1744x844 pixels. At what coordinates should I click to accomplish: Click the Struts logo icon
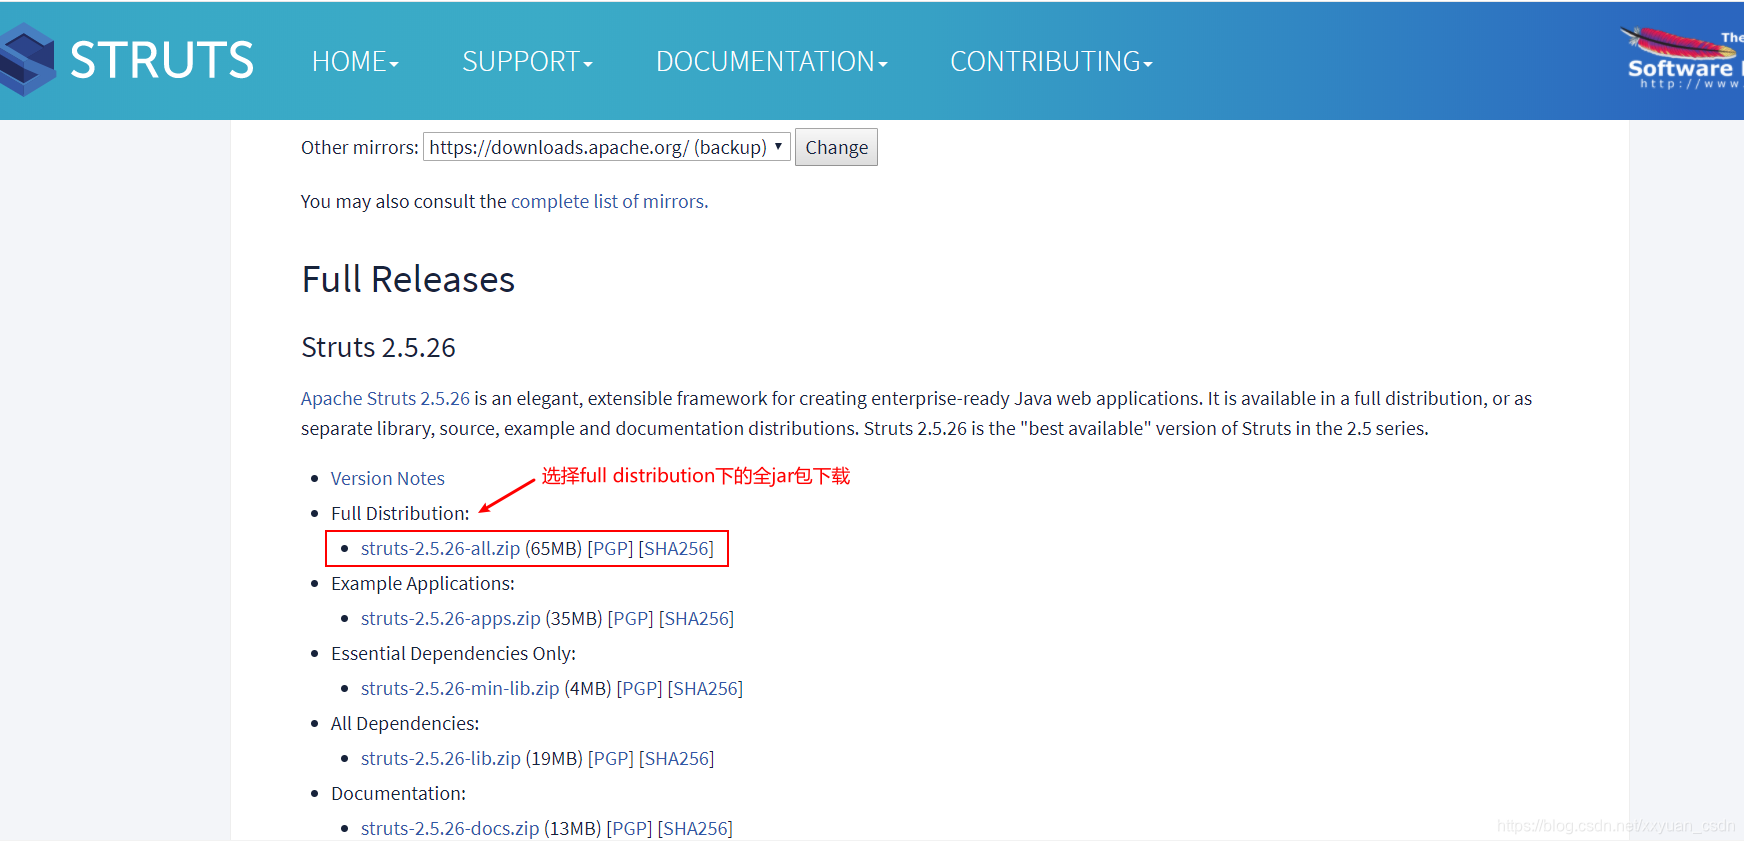[27, 60]
